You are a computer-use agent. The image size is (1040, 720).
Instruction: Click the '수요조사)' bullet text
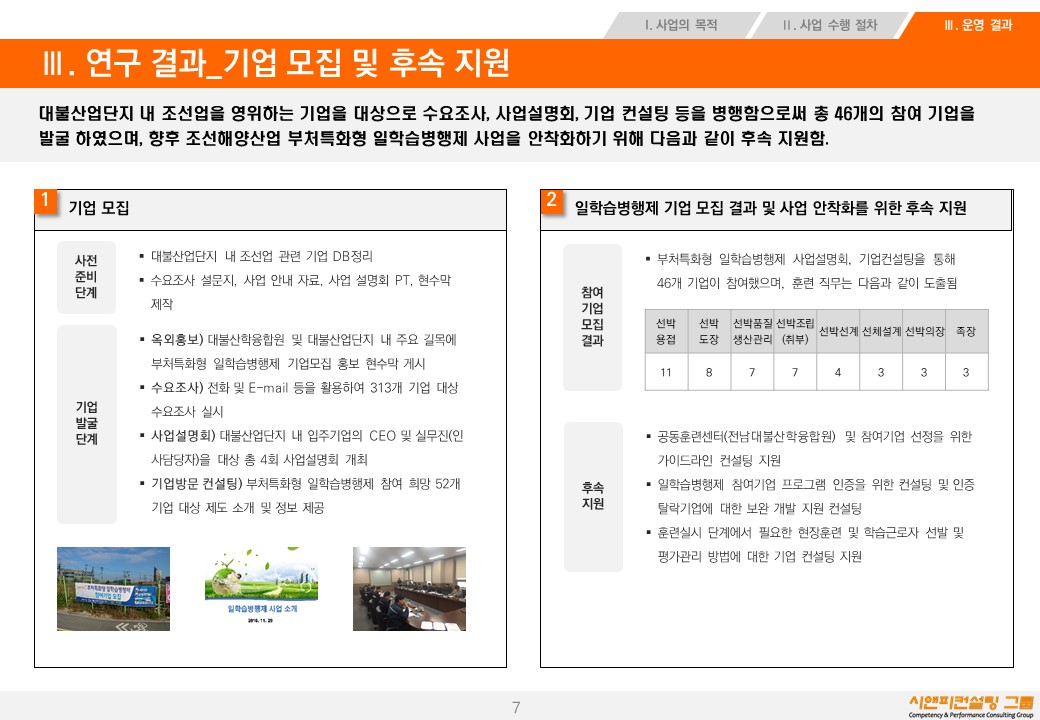[177, 388]
